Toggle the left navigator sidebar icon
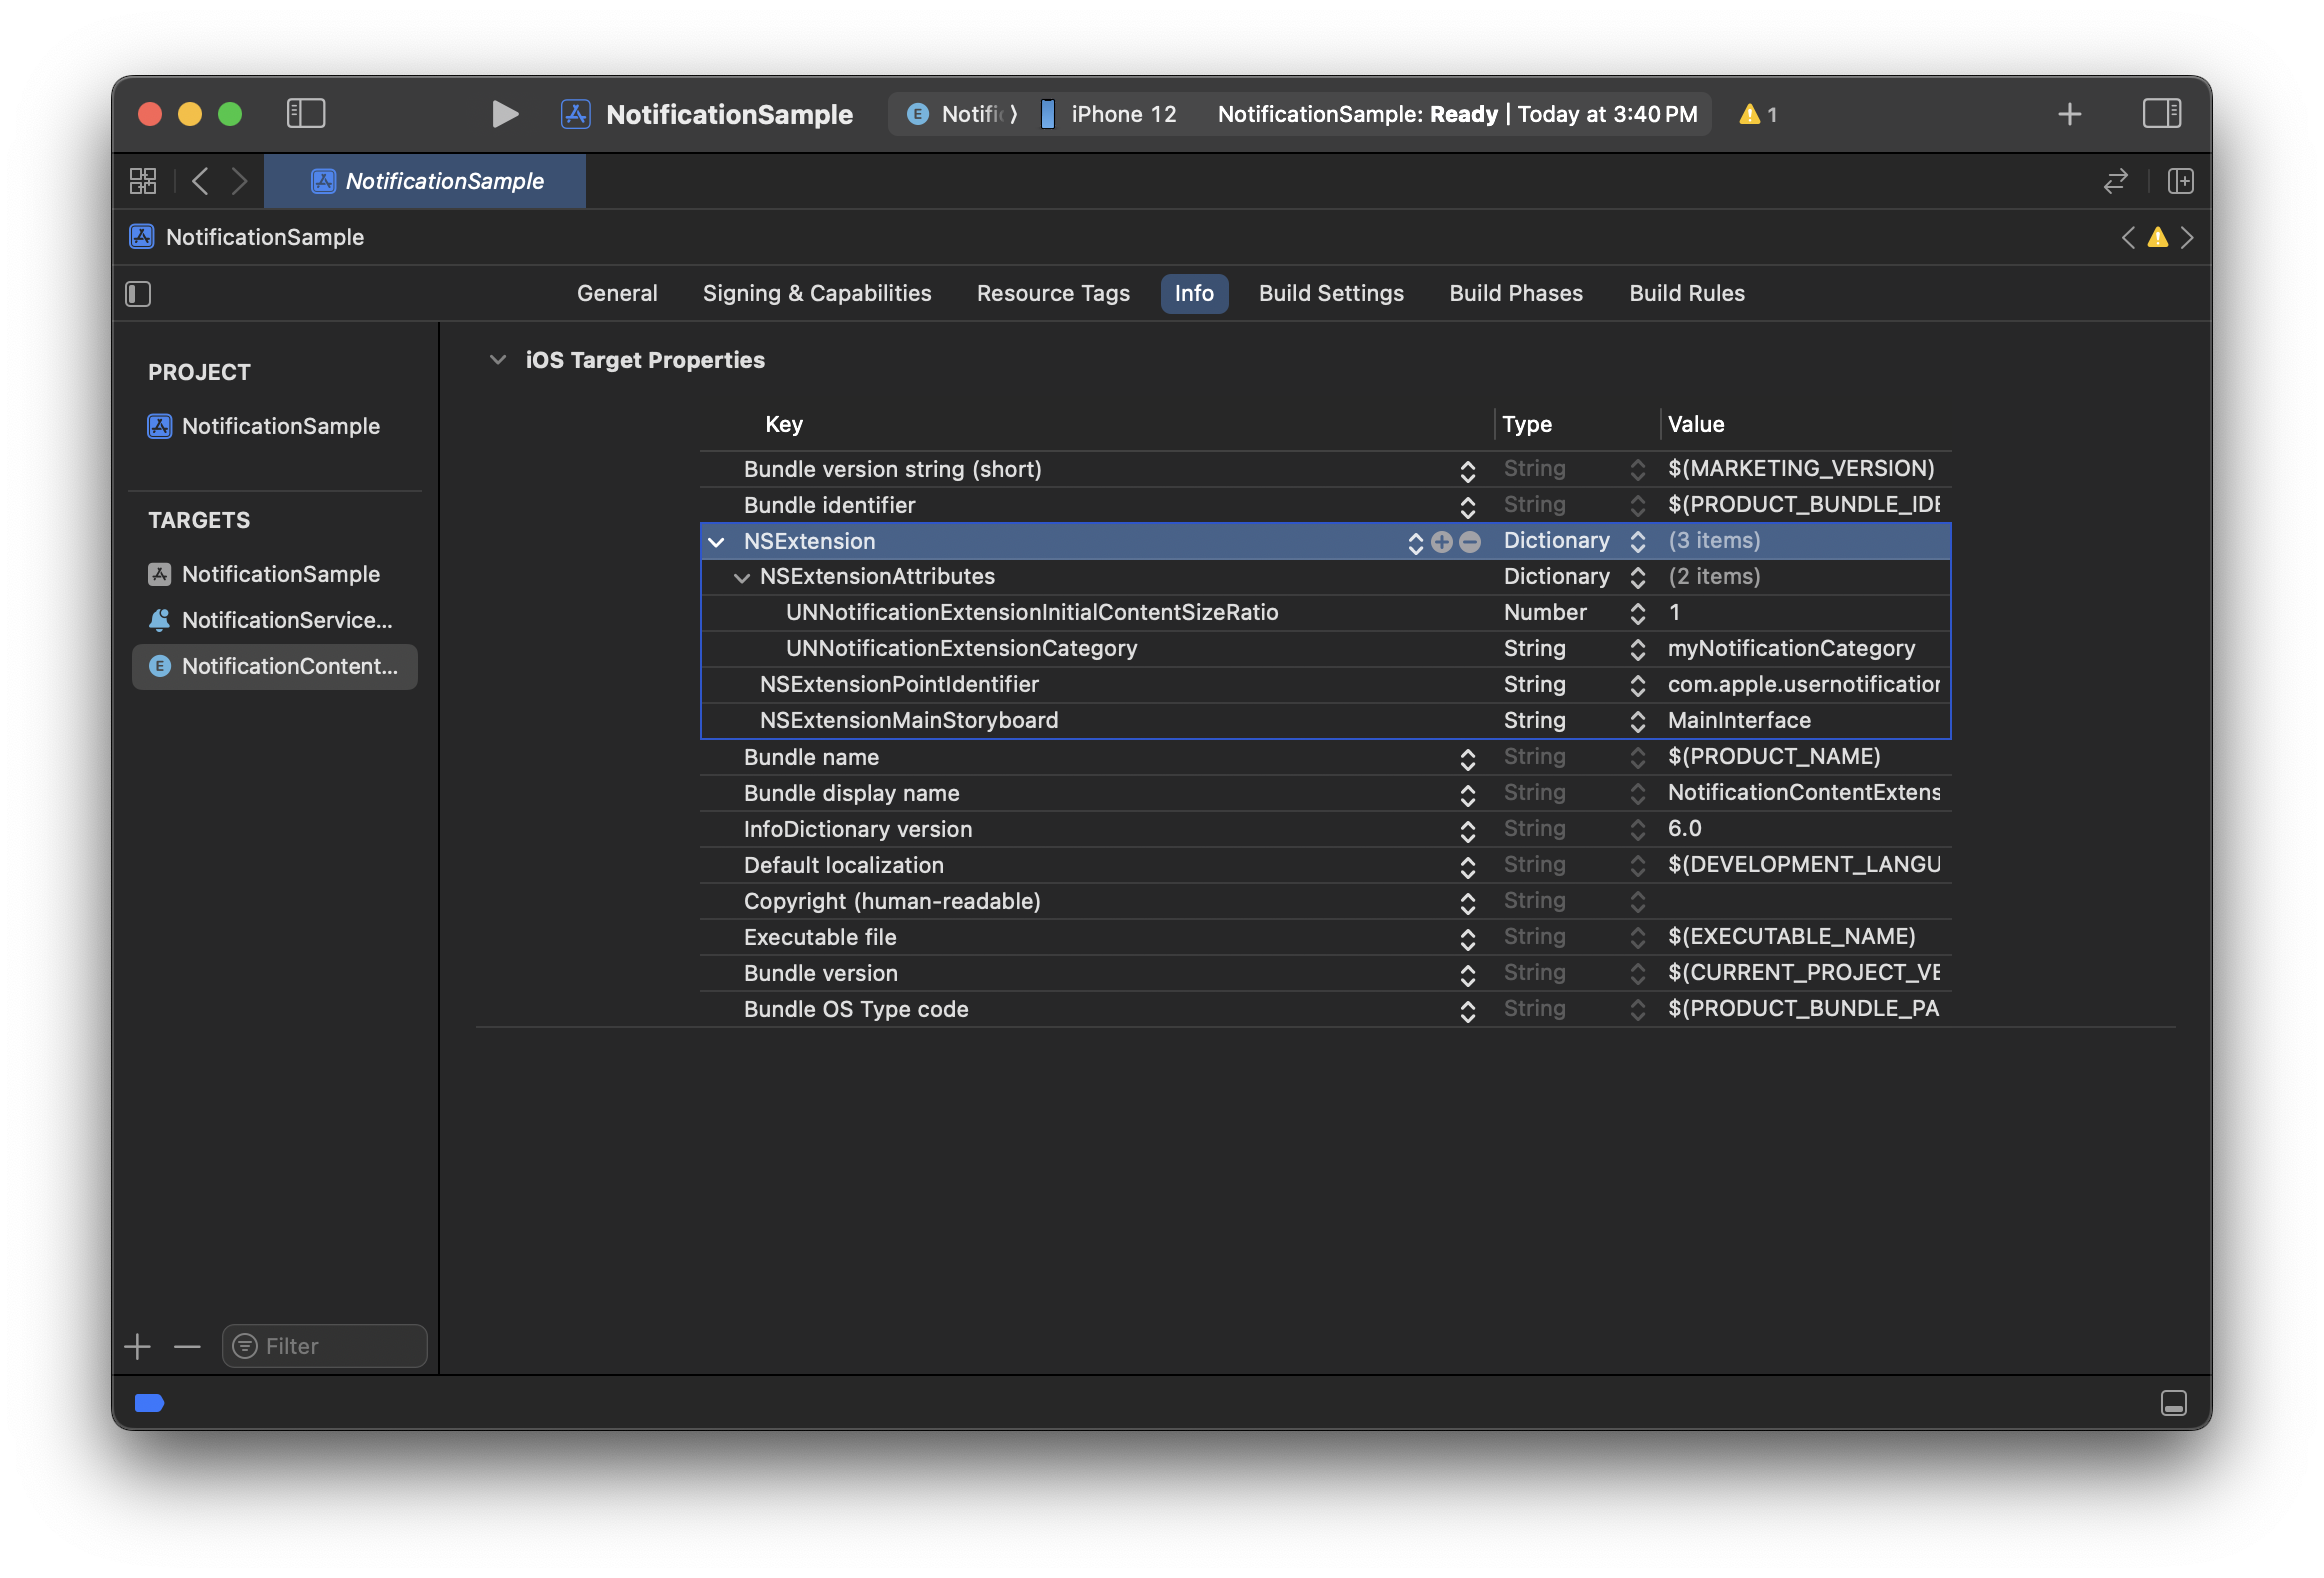Screen dimensions: 2324x1578 click(x=306, y=114)
